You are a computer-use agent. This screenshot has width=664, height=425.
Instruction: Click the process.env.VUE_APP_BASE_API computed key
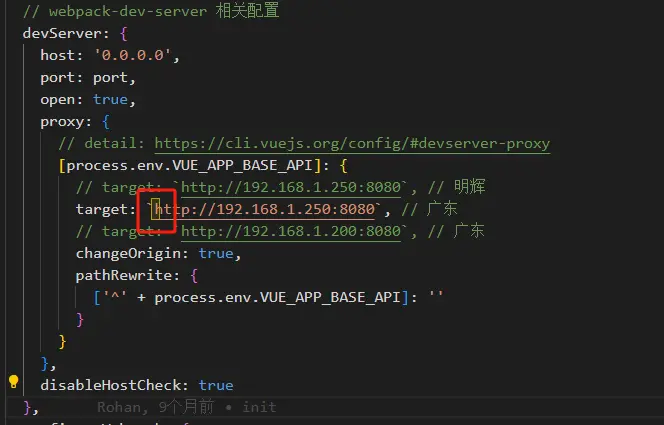[x=190, y=166]
